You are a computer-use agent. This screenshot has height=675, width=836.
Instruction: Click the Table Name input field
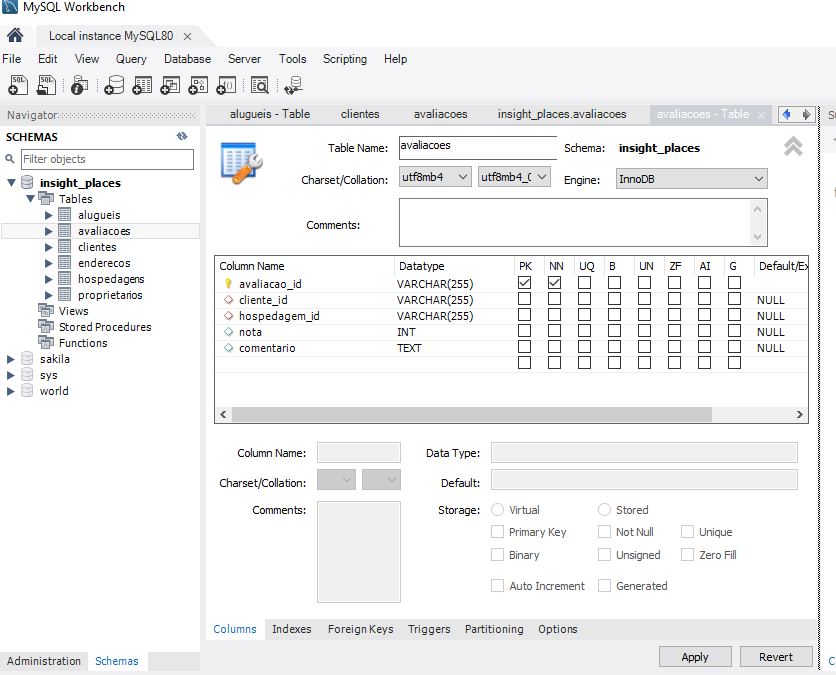point(478,148)
